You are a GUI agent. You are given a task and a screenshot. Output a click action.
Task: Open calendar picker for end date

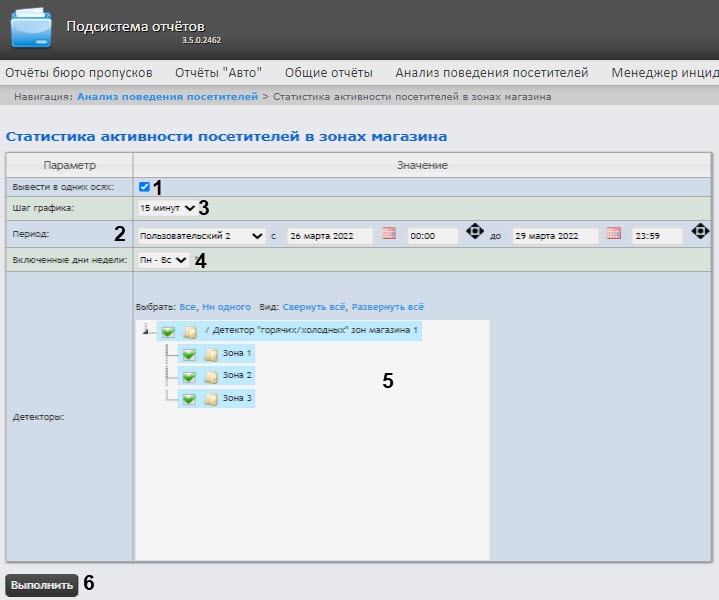[x=613, y=234]
